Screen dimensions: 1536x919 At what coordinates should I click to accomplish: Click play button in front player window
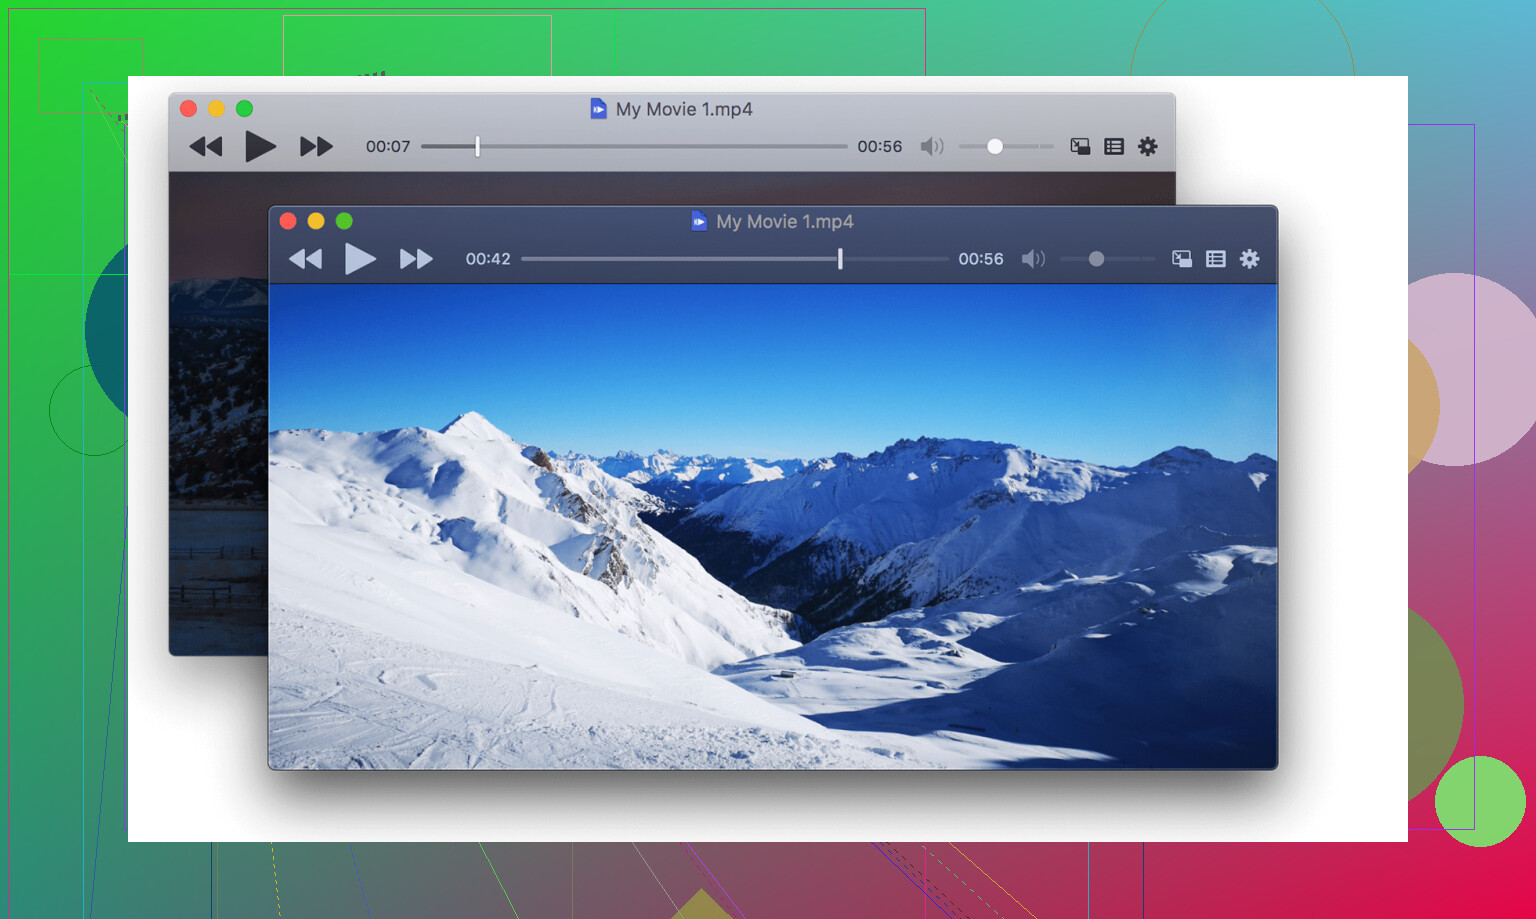pyautogui.click(x=360, y=259)
